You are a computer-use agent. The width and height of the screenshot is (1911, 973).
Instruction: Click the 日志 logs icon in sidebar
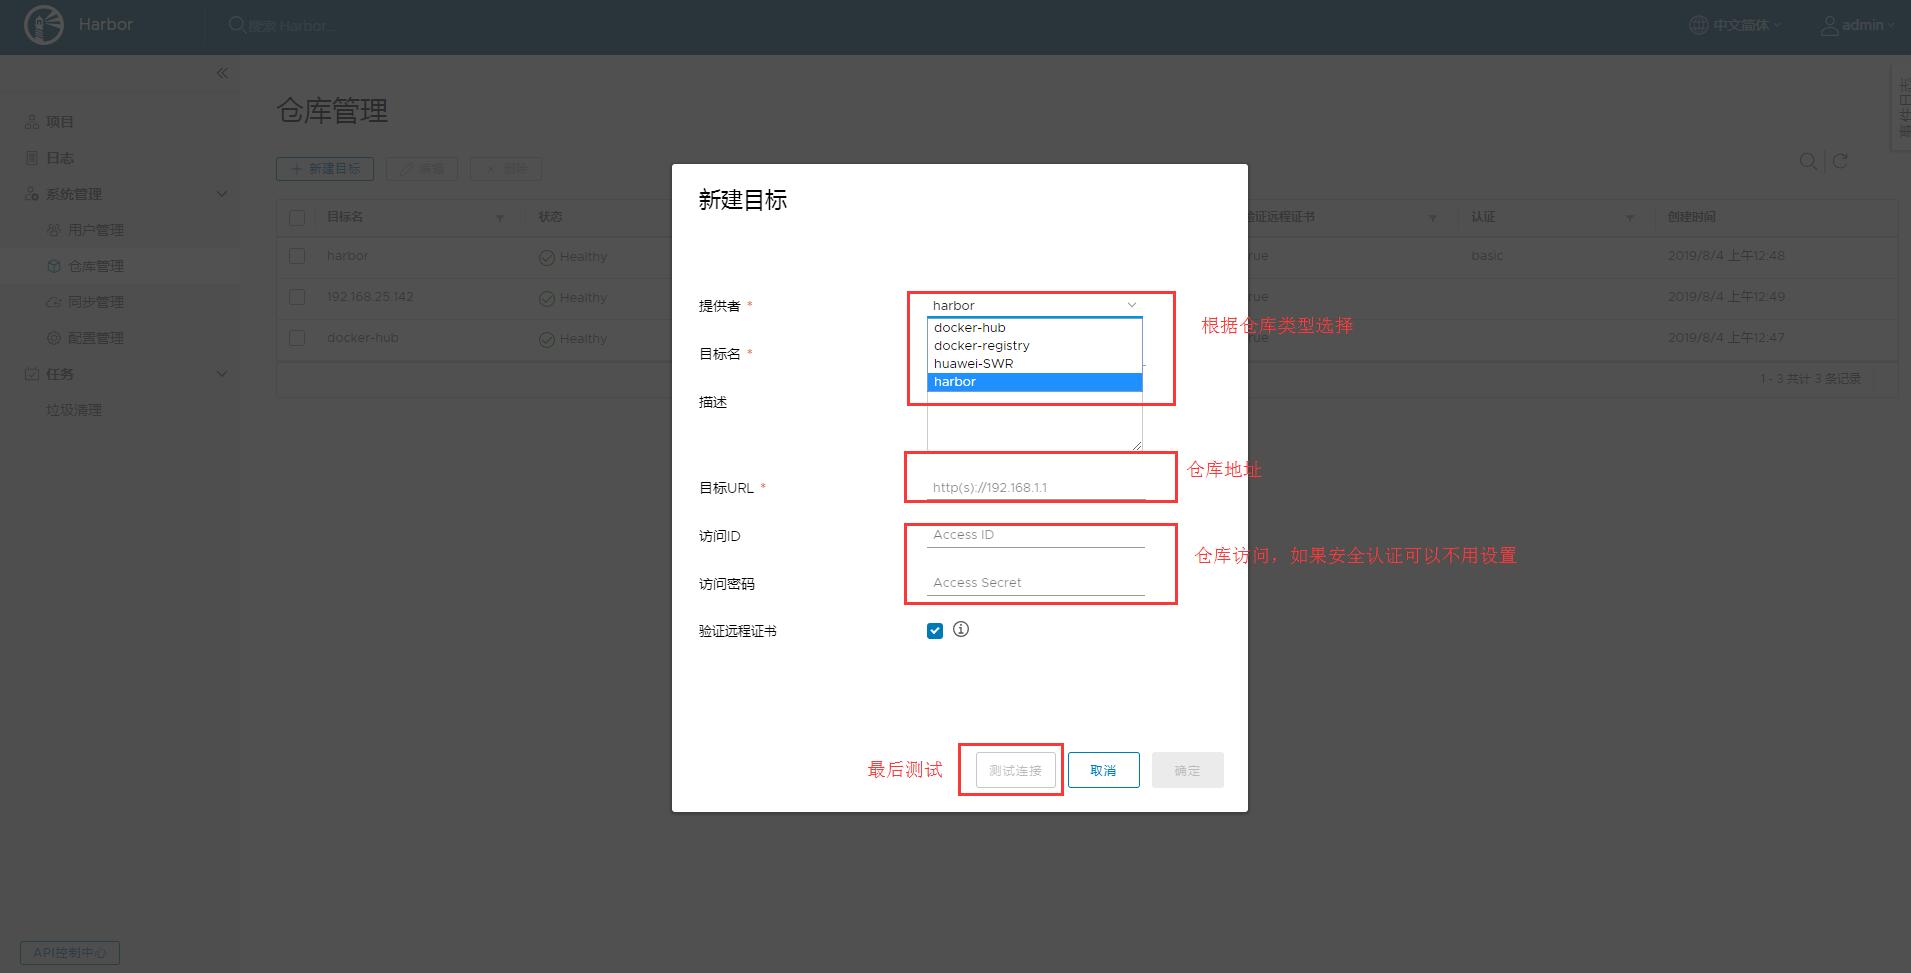(x=32, y=158)
